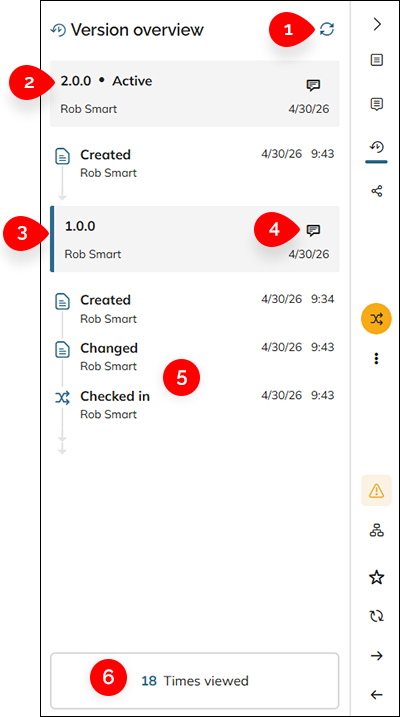Open the comment icon on version 1.0.0
This screenshot has height=717, width=400.
coord(313,230)
